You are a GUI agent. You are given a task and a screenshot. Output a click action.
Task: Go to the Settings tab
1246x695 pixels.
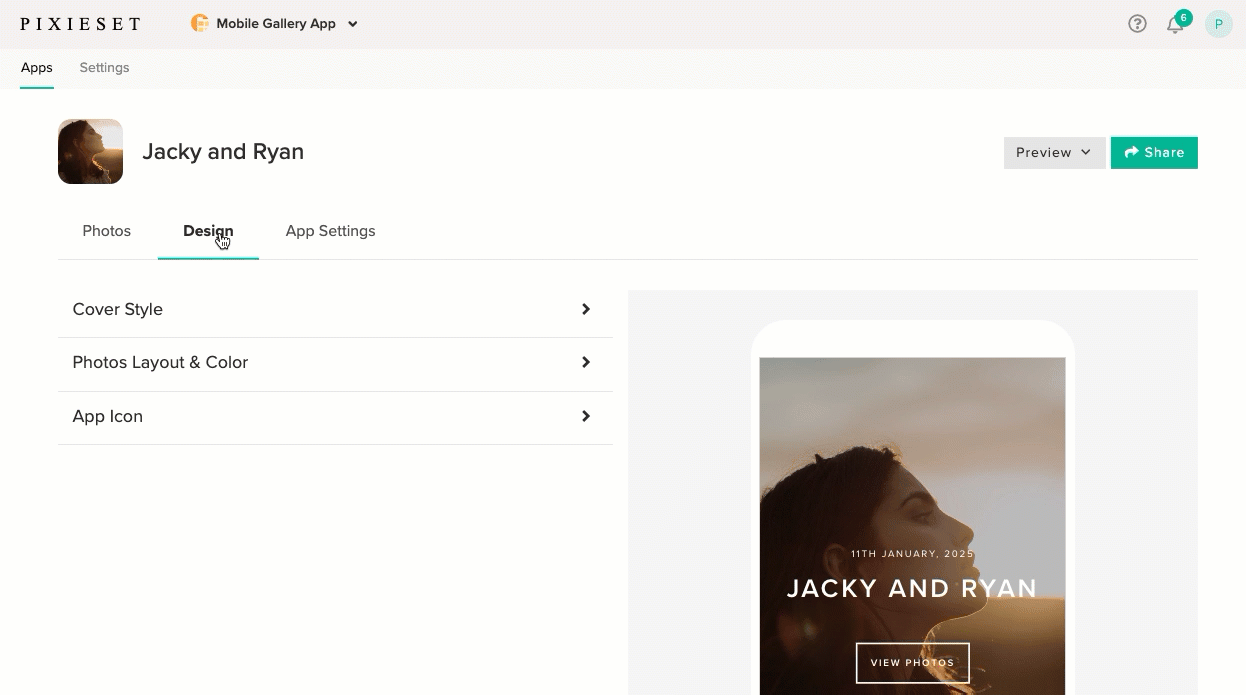click(105, 68)
